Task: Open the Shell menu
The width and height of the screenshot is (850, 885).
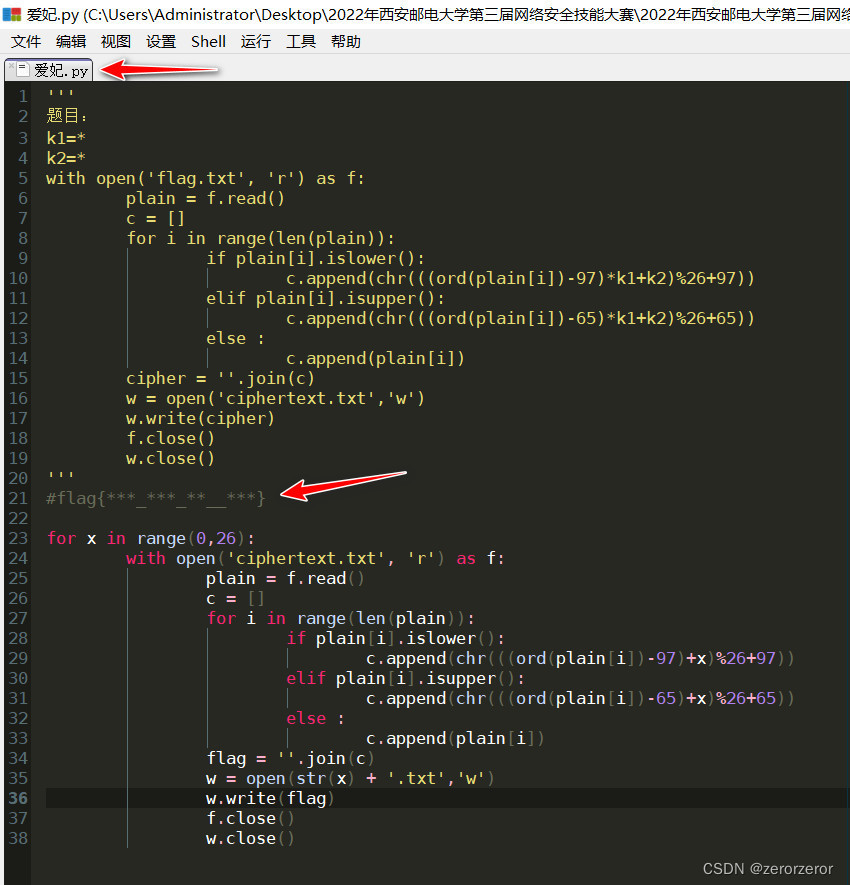Action: click(208, 42)
